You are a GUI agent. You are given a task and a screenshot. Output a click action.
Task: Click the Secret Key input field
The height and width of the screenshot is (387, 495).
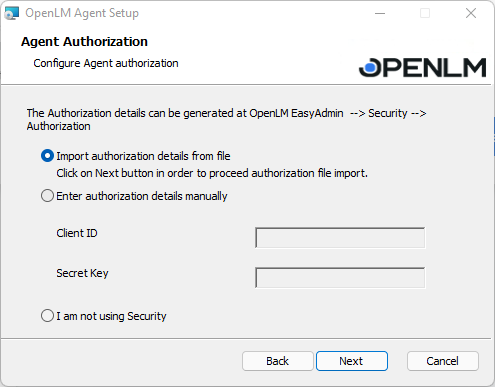340,277
